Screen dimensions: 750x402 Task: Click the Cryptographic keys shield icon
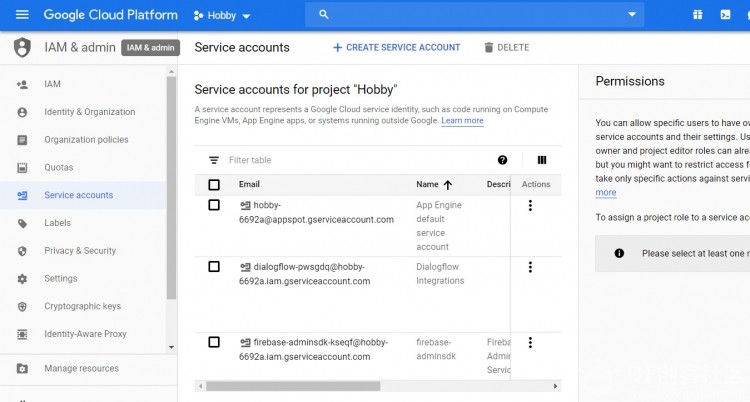[x=22, y=307]
